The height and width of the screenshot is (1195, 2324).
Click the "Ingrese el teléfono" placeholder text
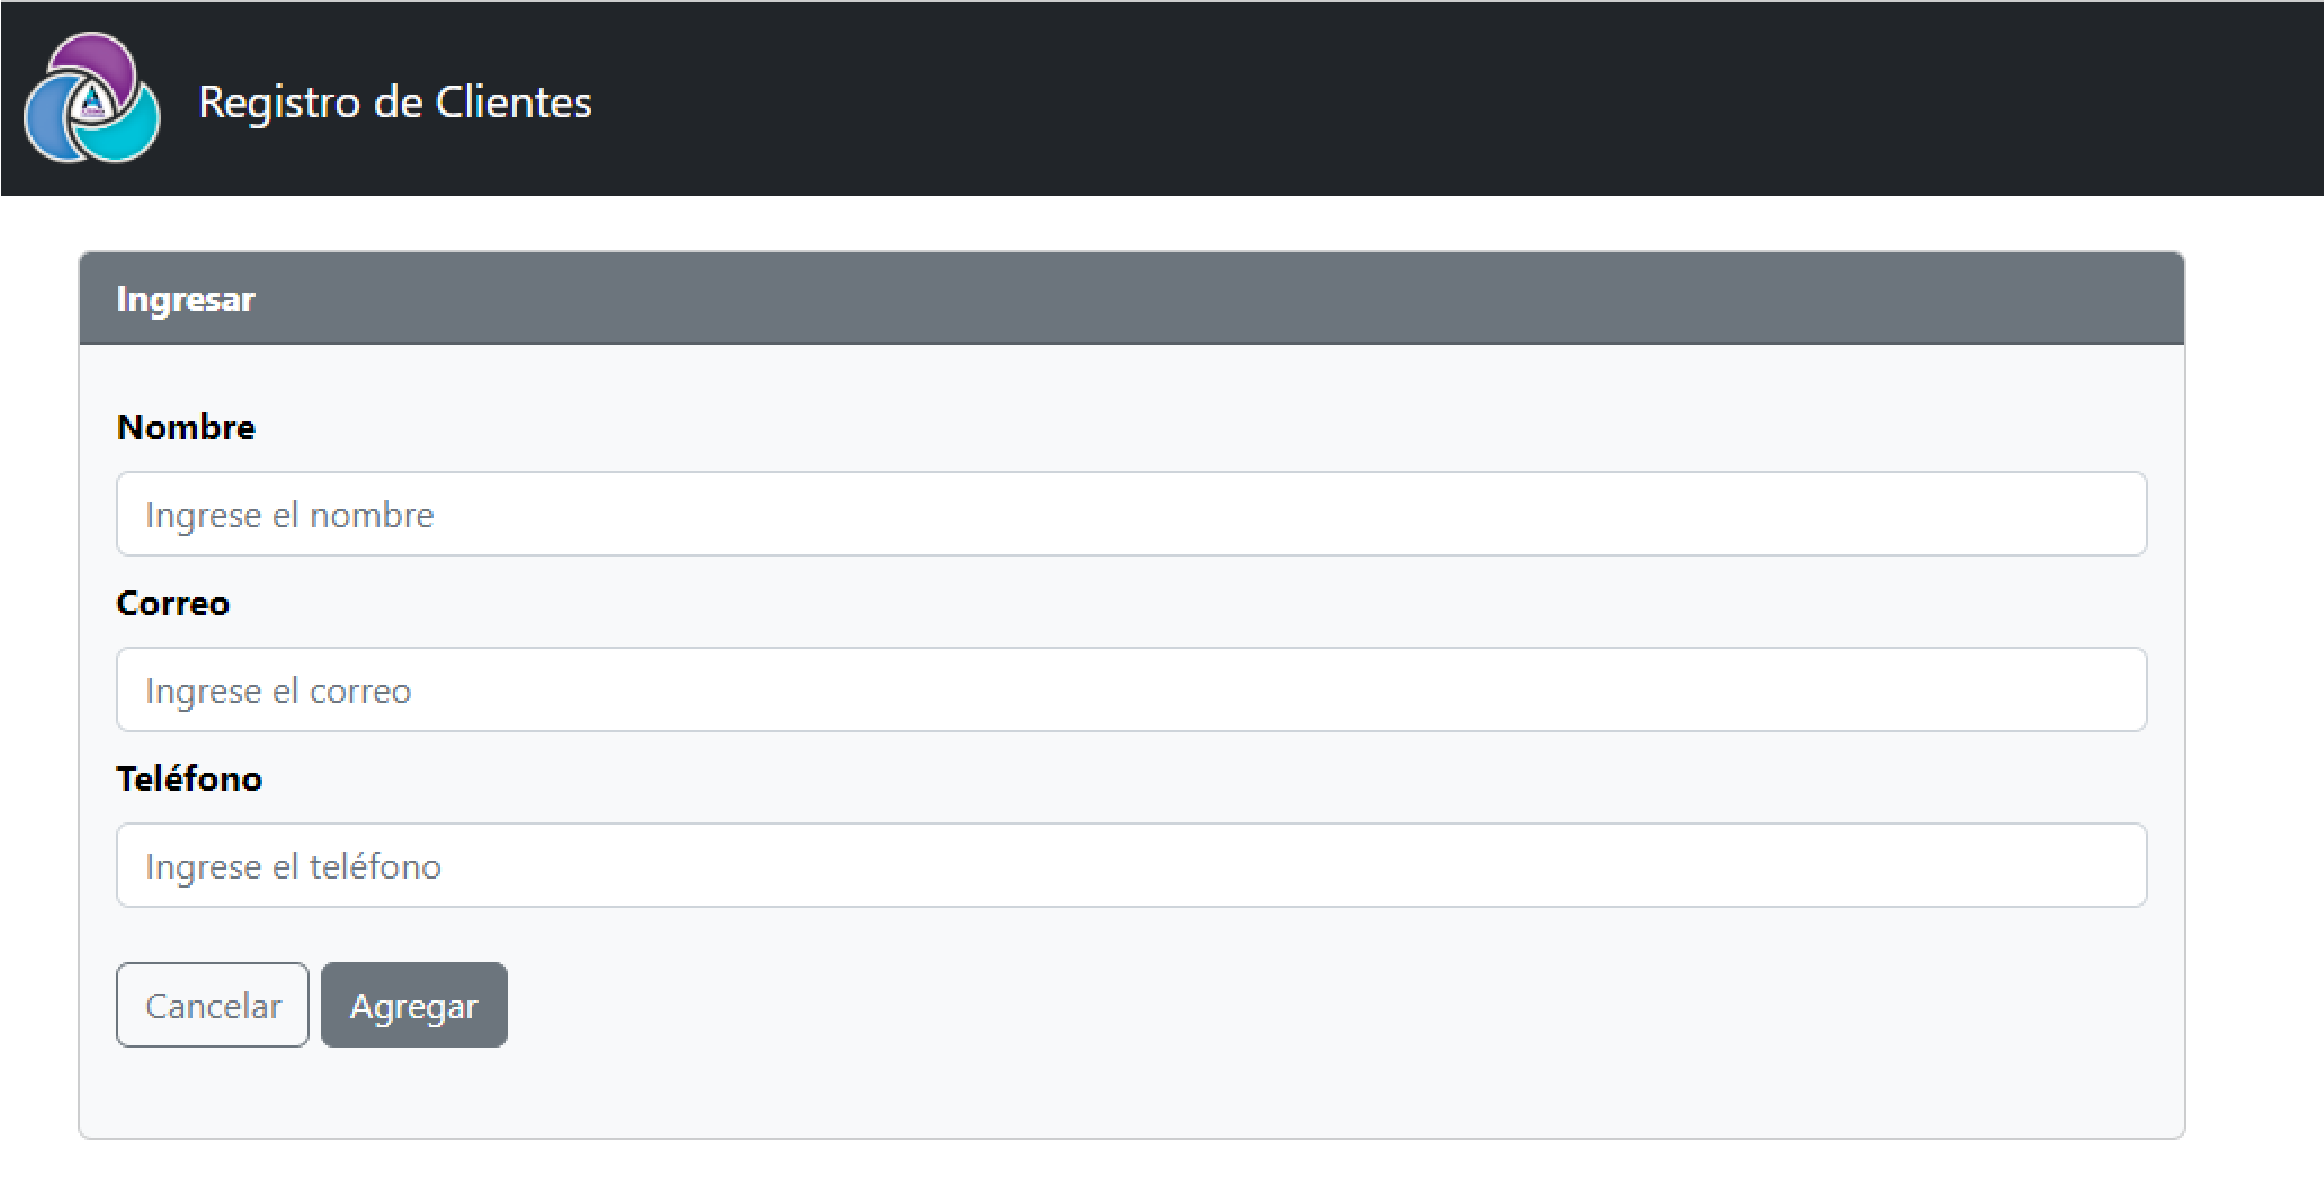[x=292, y=867]
